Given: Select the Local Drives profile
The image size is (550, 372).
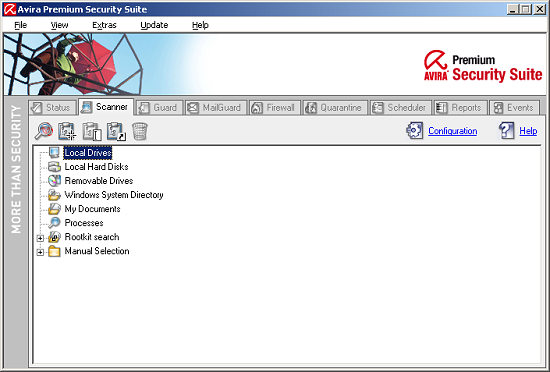Looking at the screenshot, I should pos(88,153).
